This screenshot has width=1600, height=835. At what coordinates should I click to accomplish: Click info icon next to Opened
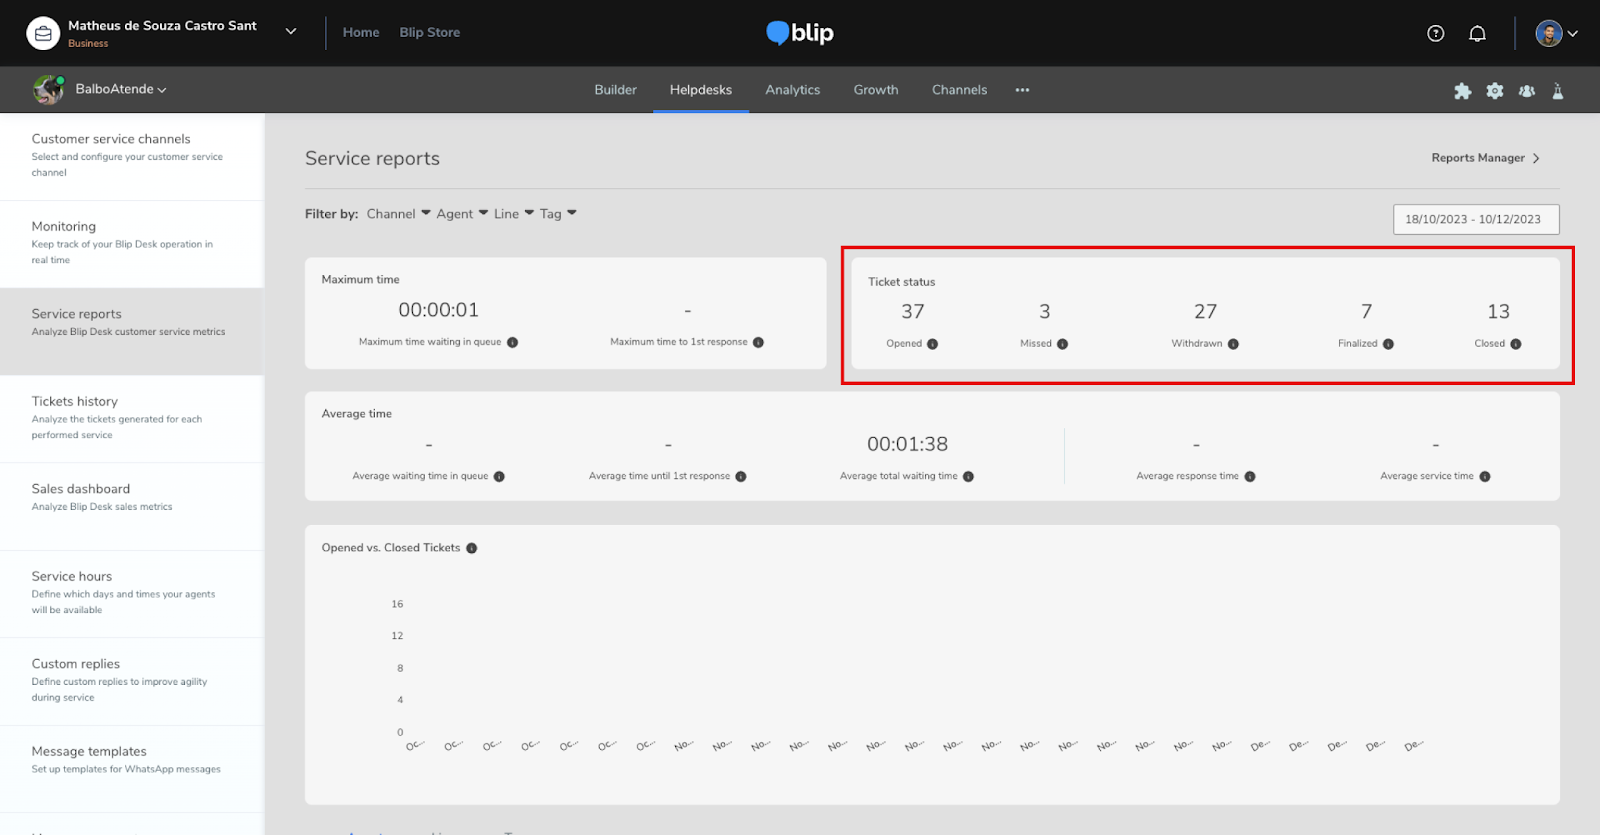(932, 344)
